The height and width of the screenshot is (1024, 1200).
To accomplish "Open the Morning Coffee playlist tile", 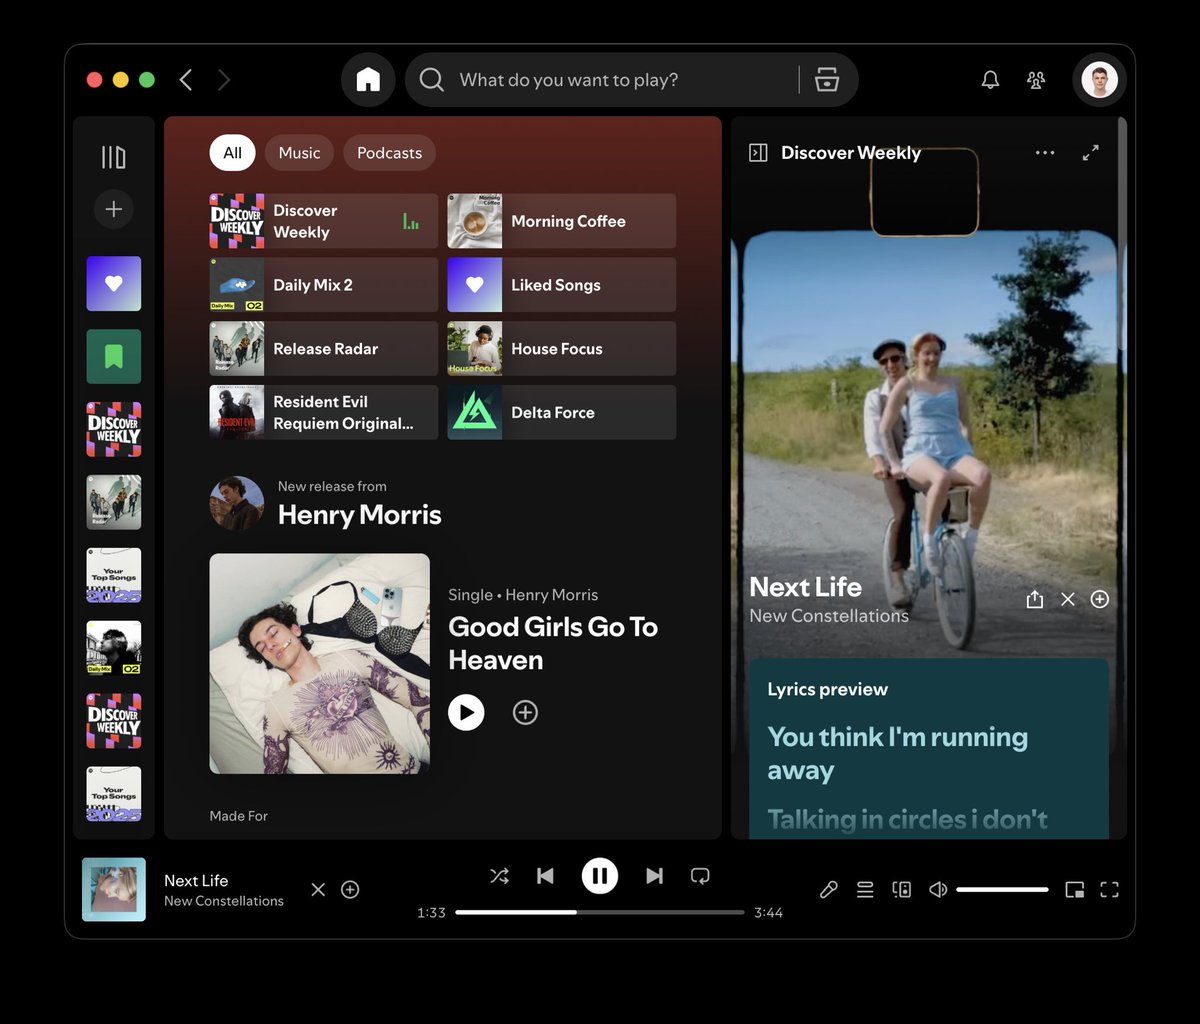I will click(562, 221).
